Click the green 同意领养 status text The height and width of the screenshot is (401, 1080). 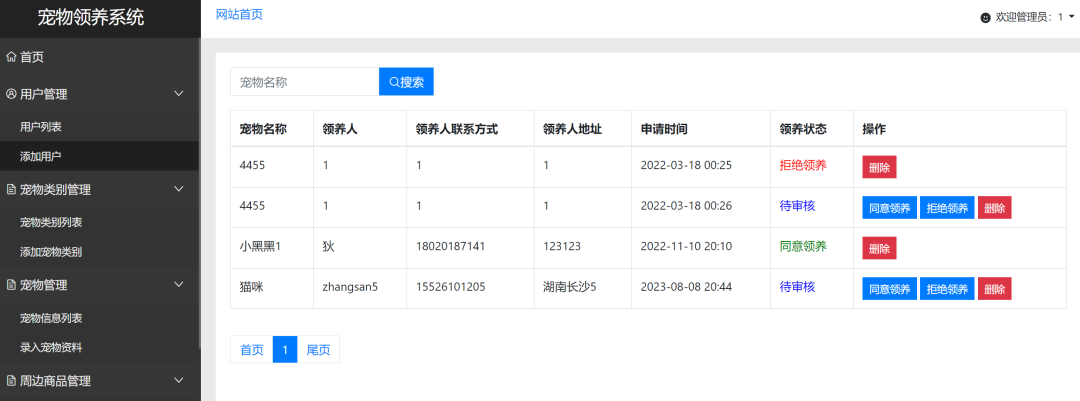tap(802, 247)
